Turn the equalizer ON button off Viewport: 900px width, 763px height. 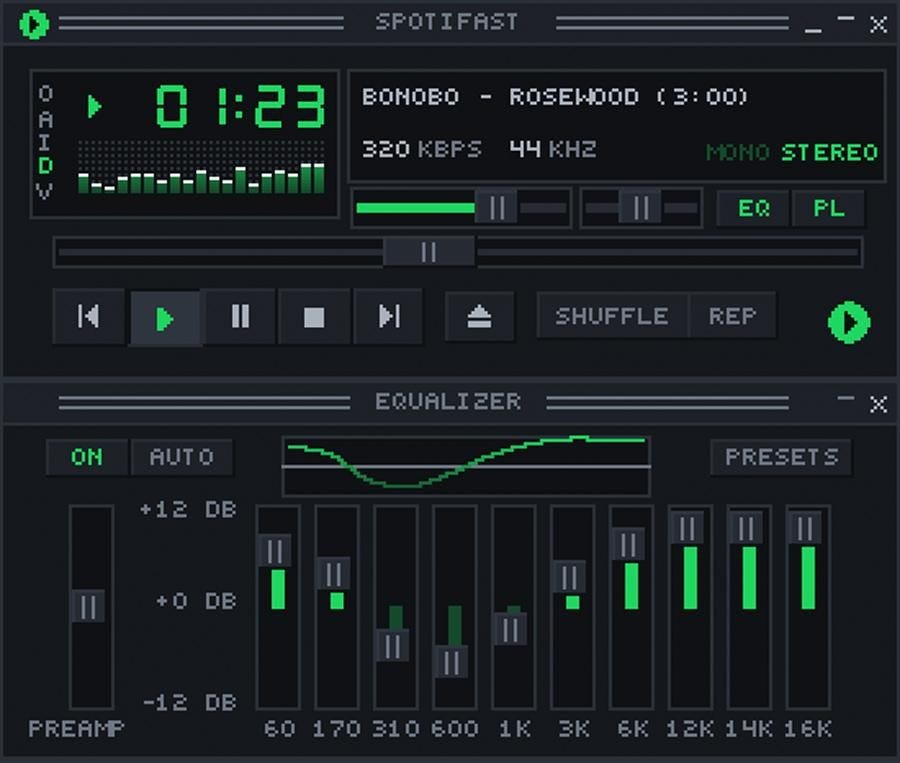[x=87, y=457]
